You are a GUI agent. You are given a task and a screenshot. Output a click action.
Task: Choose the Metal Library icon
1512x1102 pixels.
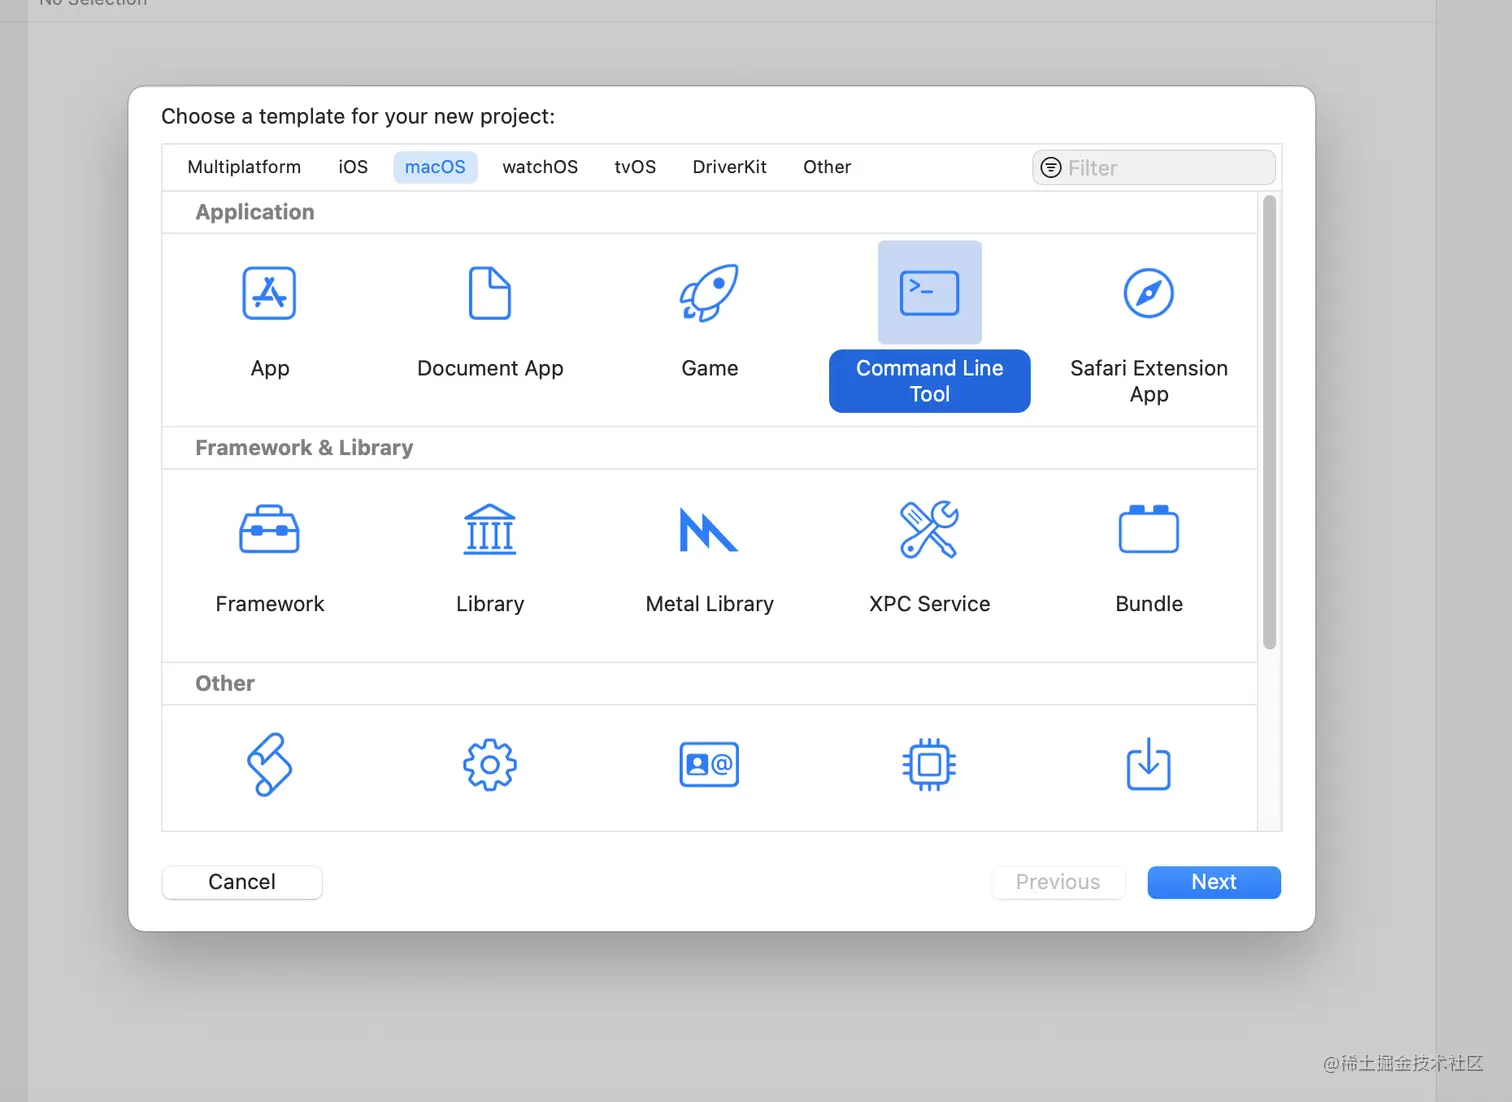click(709, 530)
